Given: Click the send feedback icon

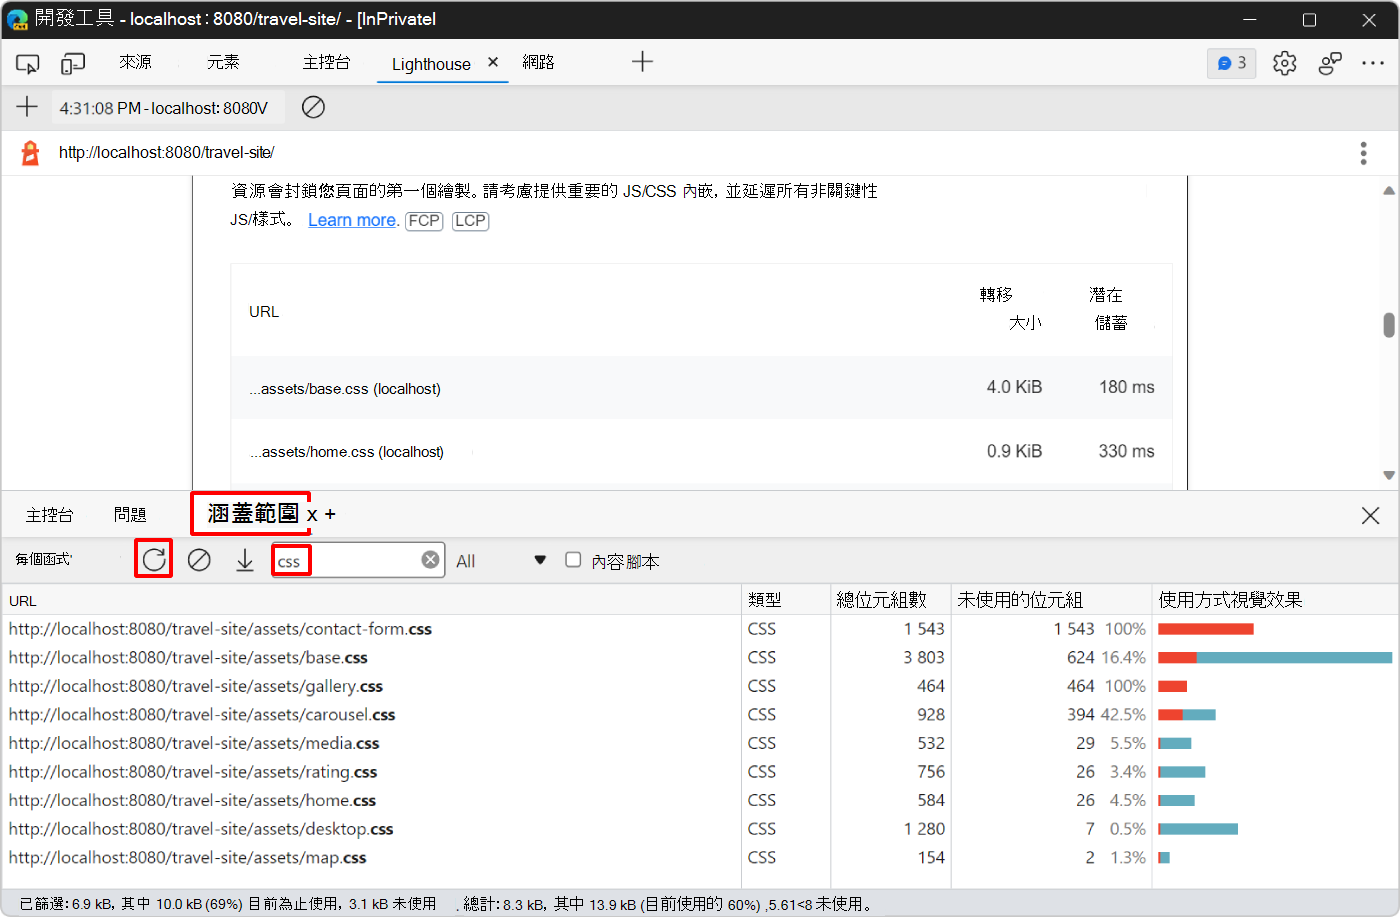Looking at the screenshot, I should tap(1330, 62).
